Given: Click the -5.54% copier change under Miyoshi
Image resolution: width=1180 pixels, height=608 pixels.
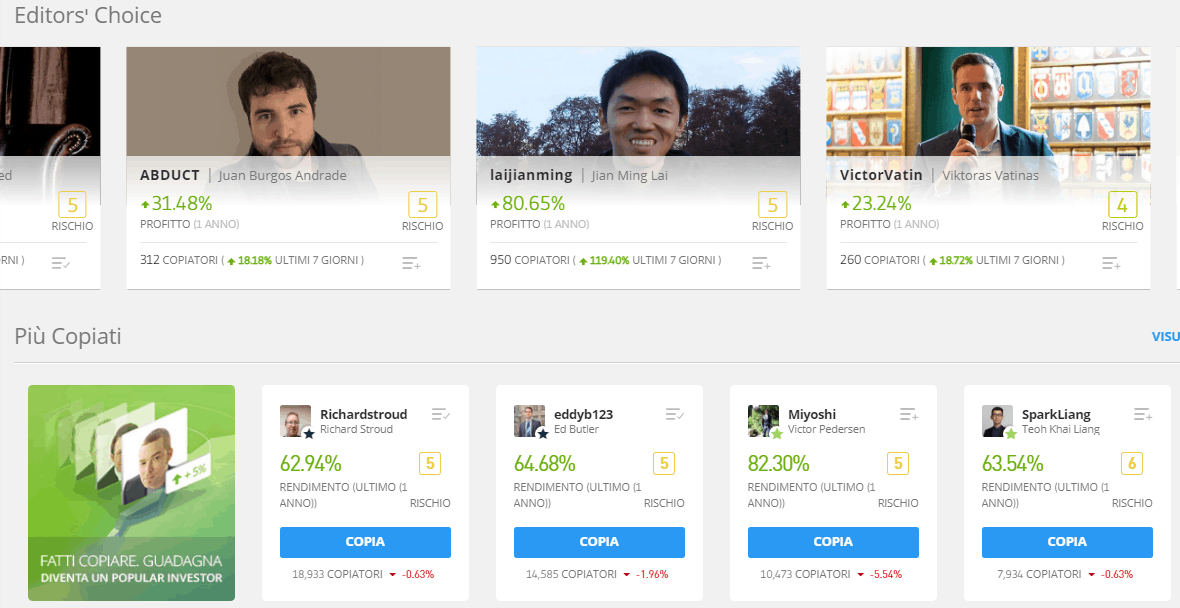Looking at the screenshot, I should coord(886,574).
